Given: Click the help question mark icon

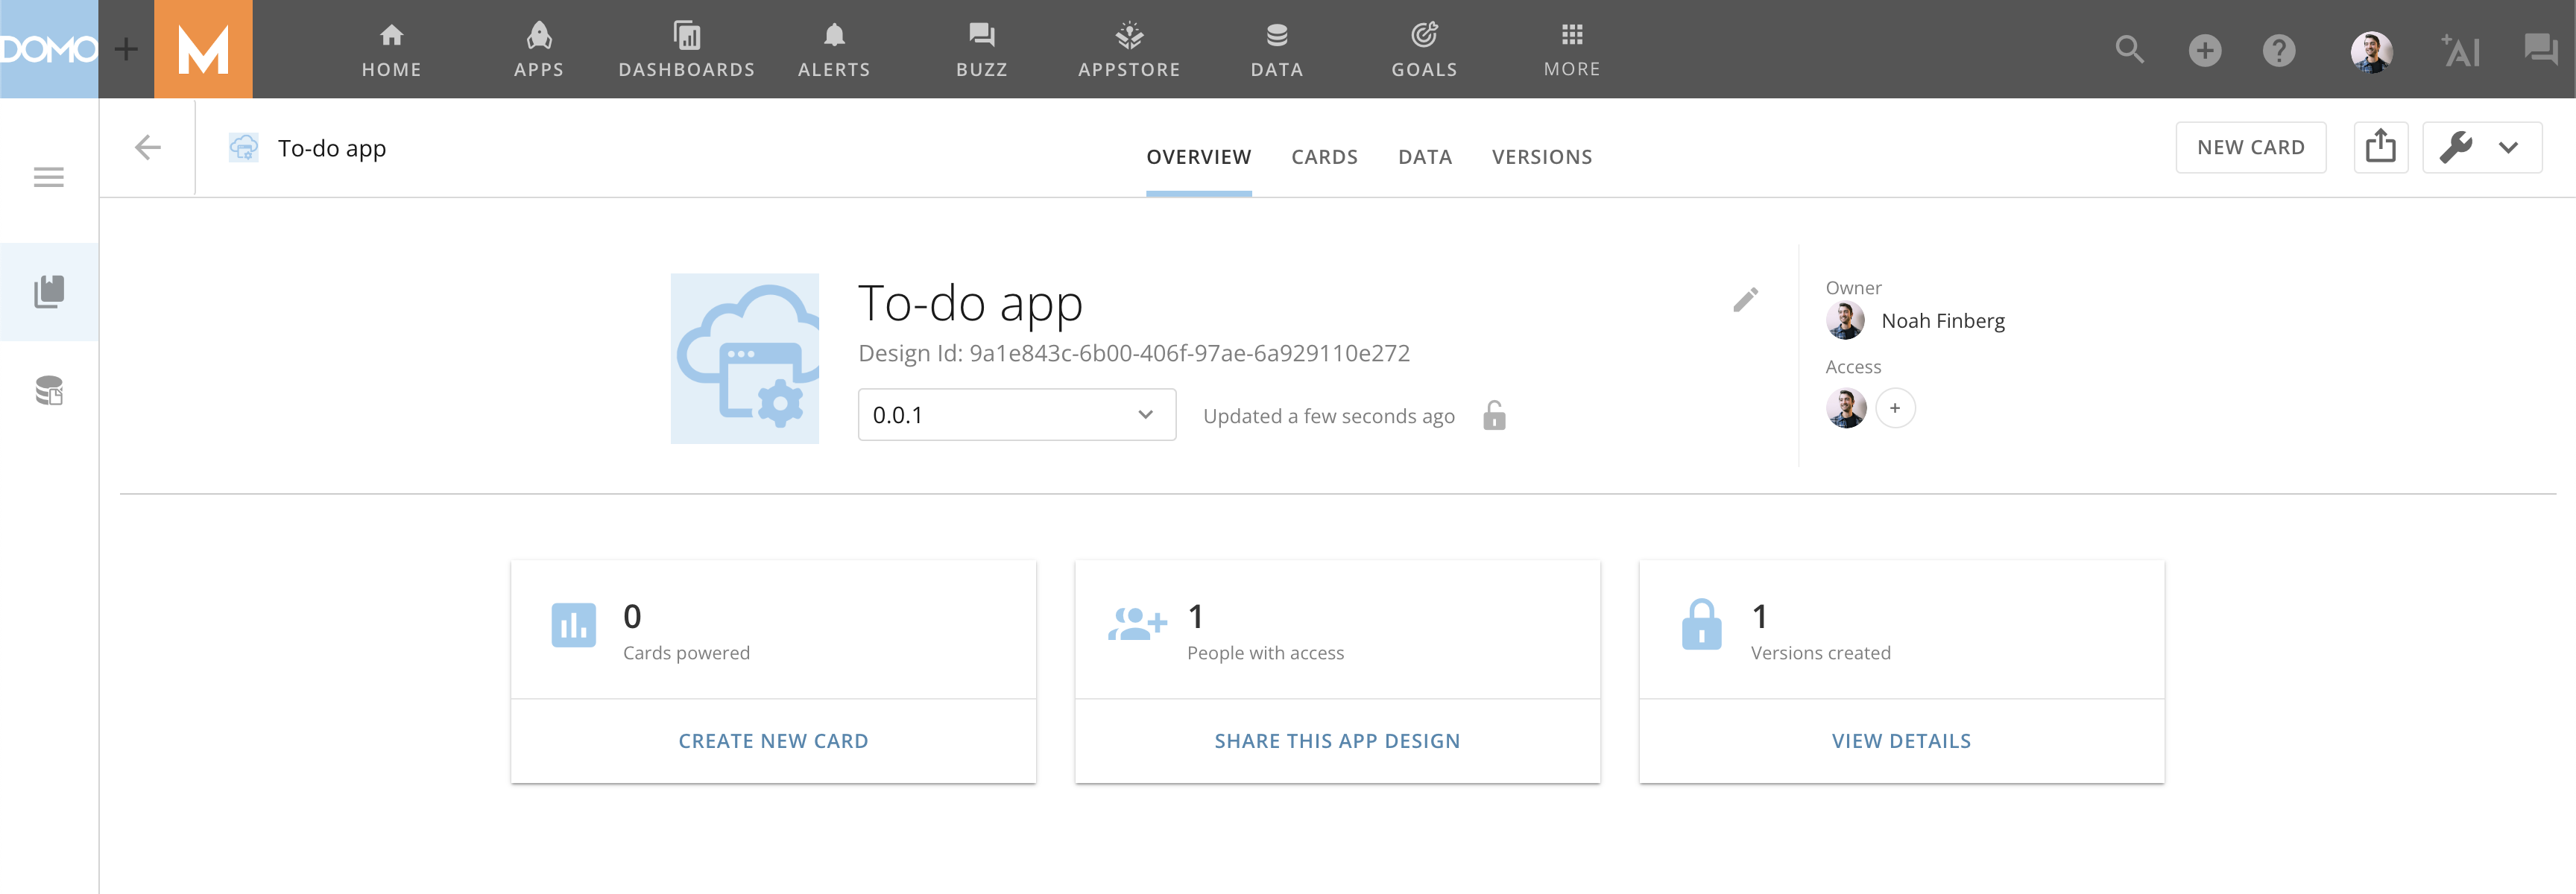Looking at the screenshot, I should click(x=2279, y=50).
